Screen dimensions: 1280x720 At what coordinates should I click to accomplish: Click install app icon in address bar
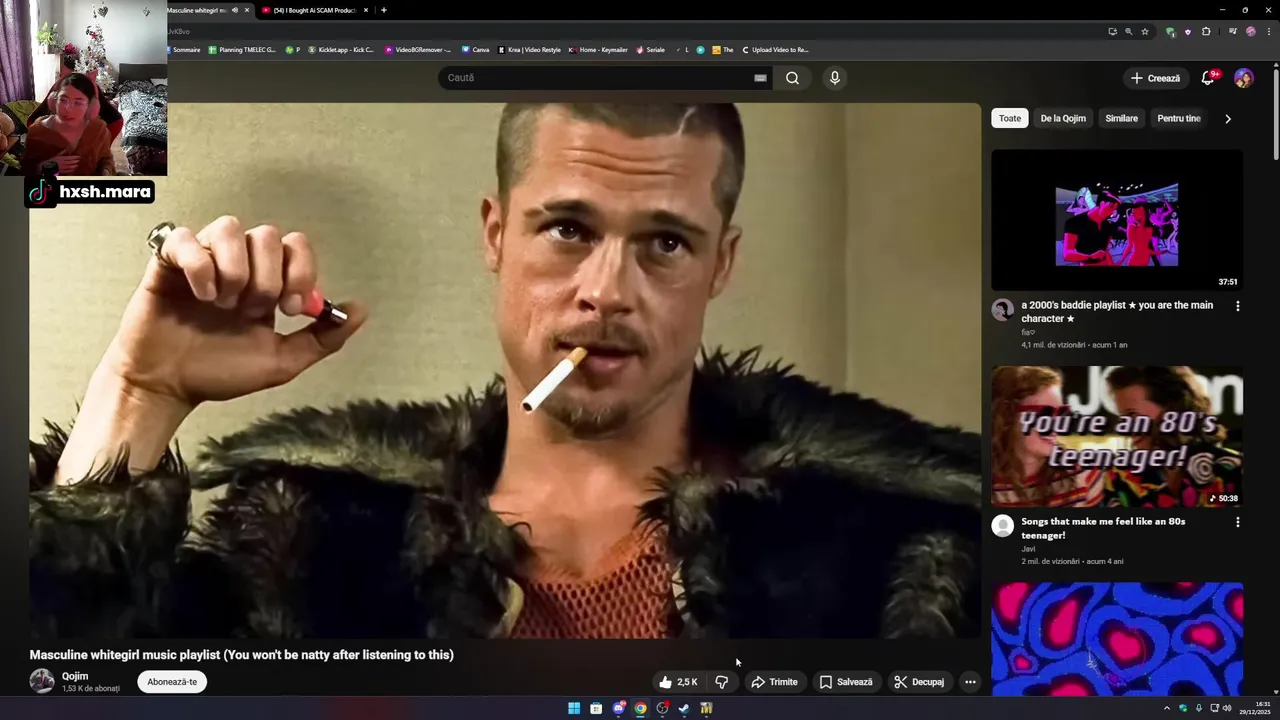tap(1112, 32)
